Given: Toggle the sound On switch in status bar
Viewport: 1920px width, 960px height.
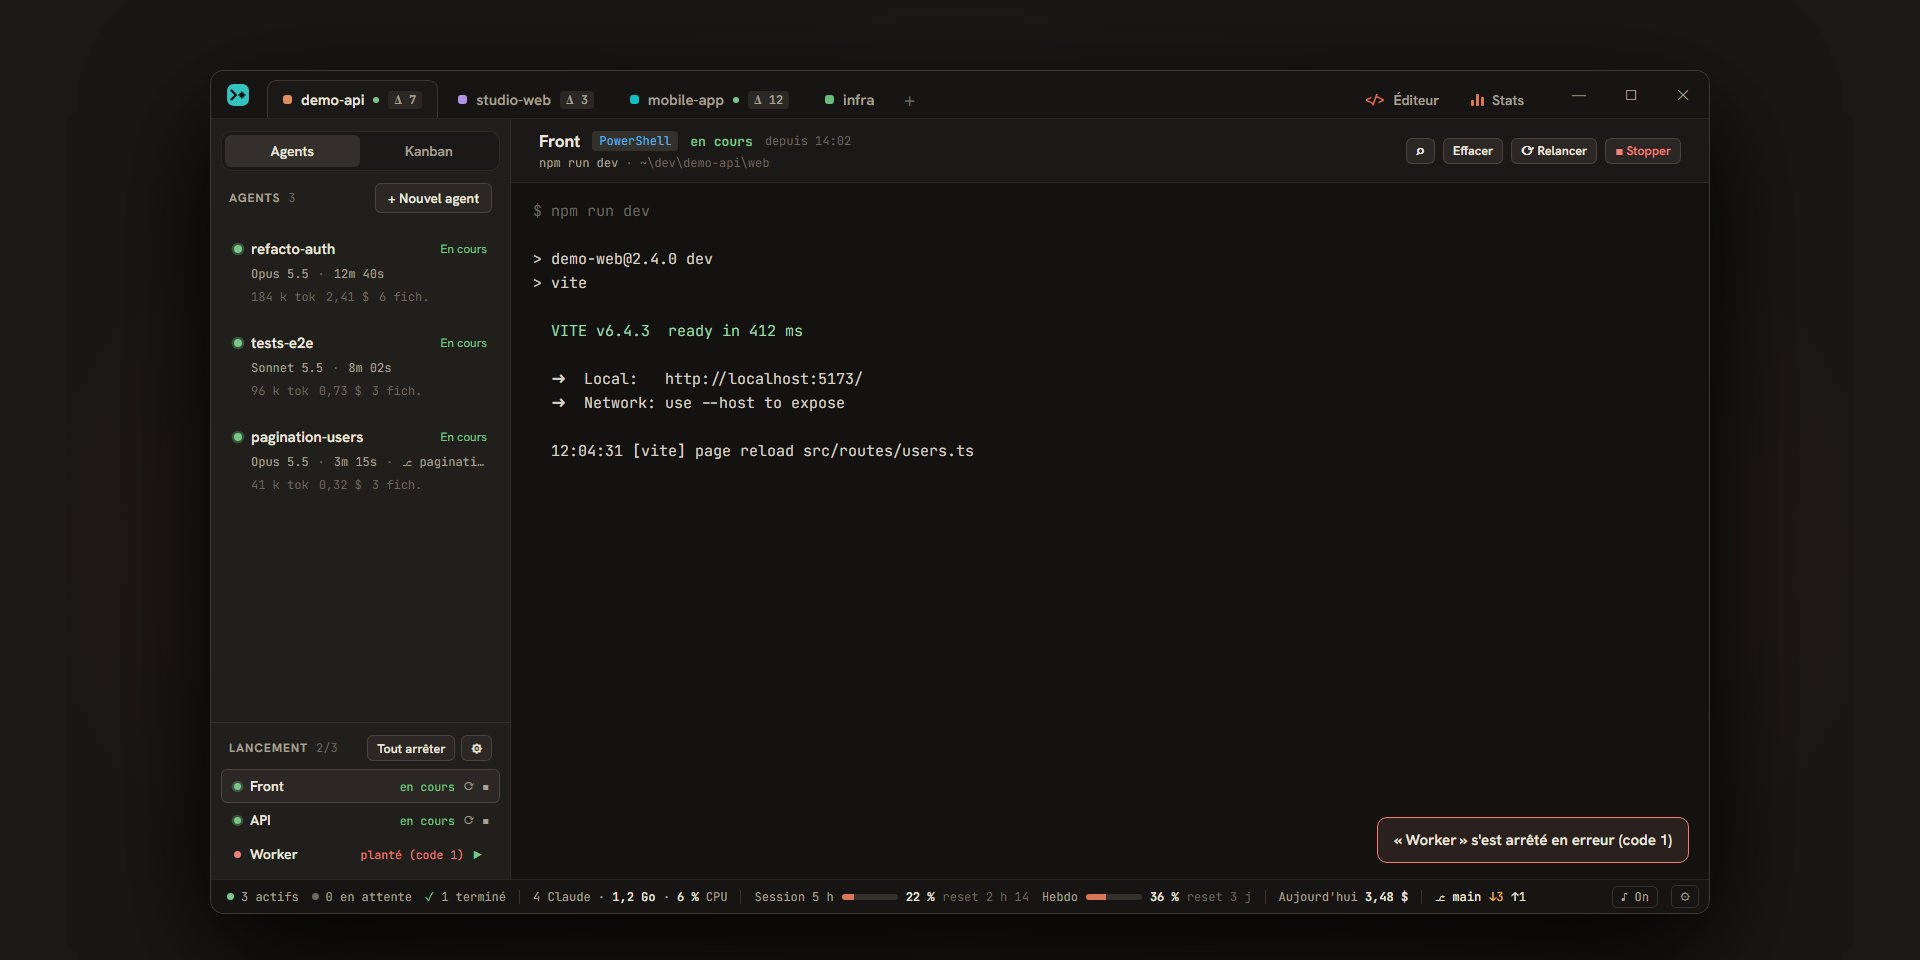Looking at the screenshot, I should [x=1635, y=897].
